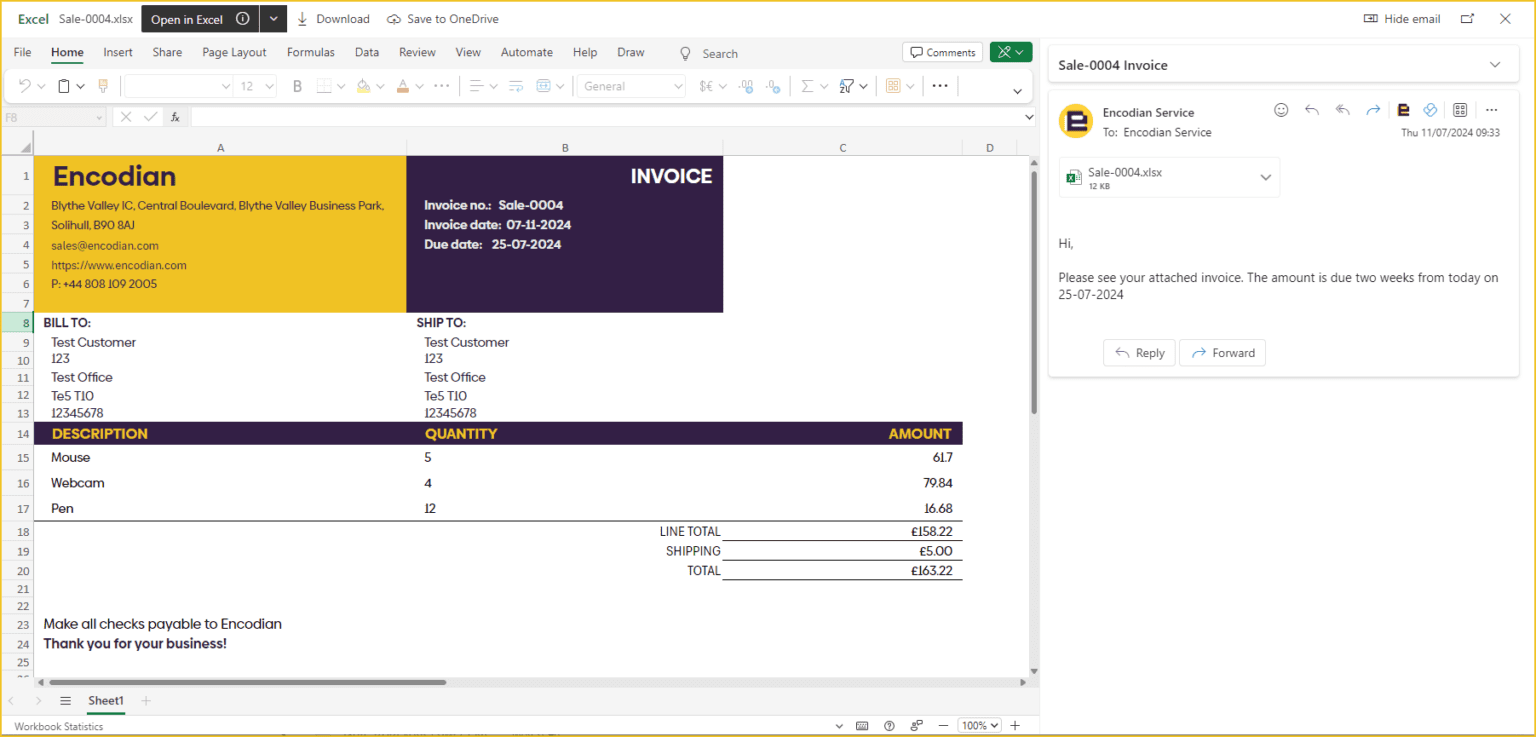Like the email with the smiley icon

click(1281, 110)
